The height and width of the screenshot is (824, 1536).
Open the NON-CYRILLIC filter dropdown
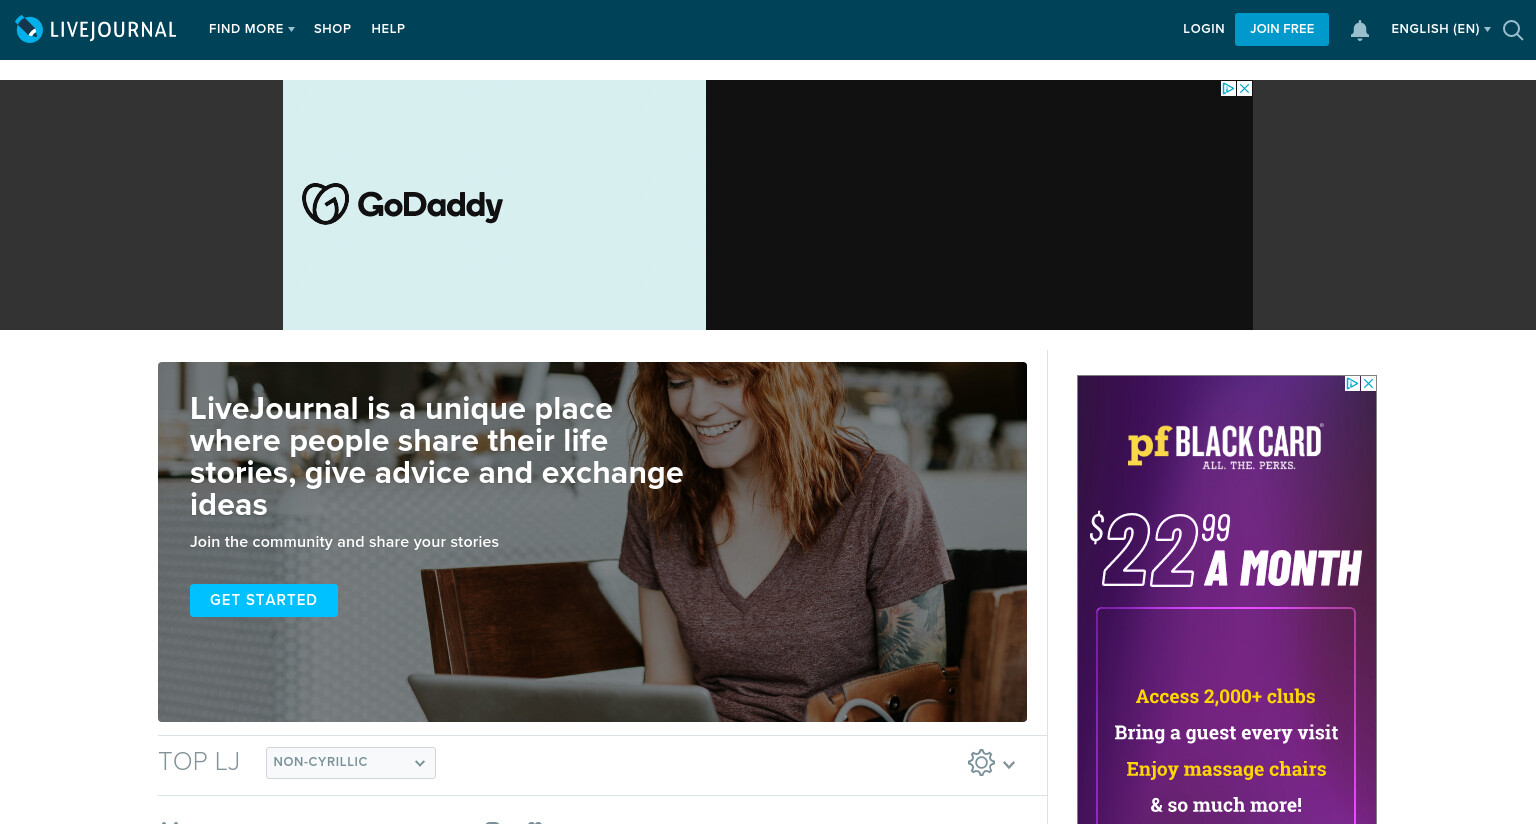coord(351,762)
